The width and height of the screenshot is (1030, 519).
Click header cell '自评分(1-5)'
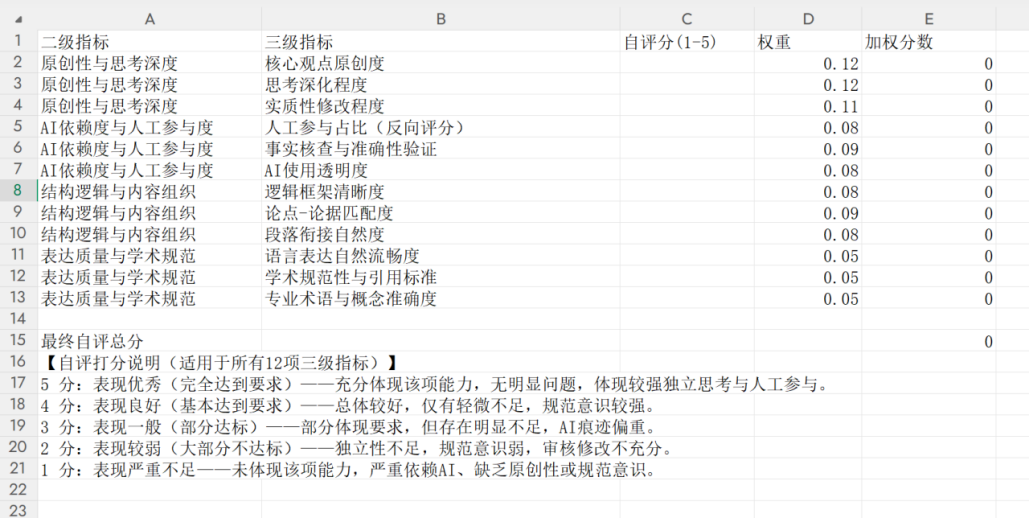point(687,42)
